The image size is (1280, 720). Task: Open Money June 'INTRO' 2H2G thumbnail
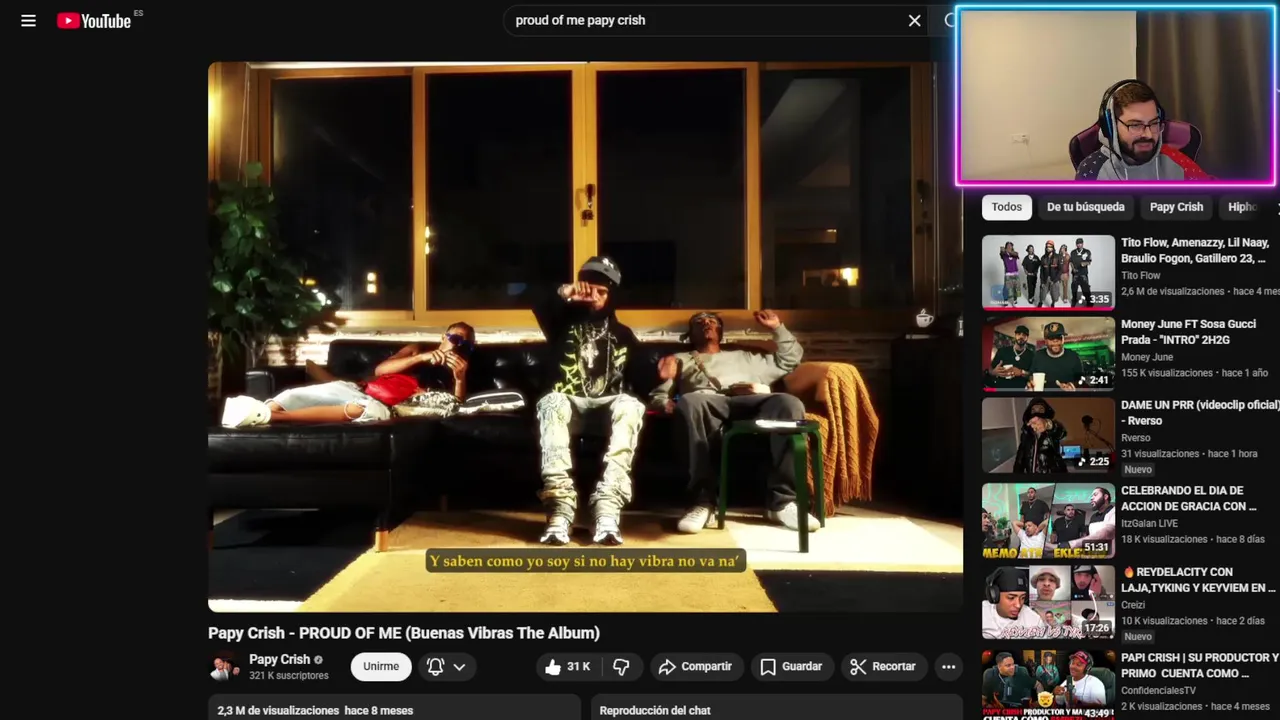coord(1048,354)
